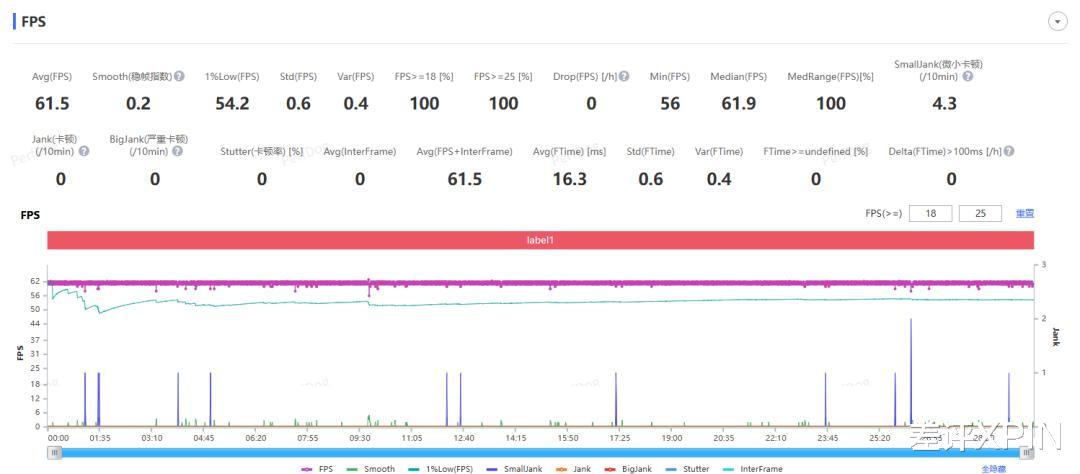Image resolution: width=1080 pixels, height=474 pixels.
Task: Open the Delta(FTime)>100ms help icon
Action: [x=1009, y=151]
